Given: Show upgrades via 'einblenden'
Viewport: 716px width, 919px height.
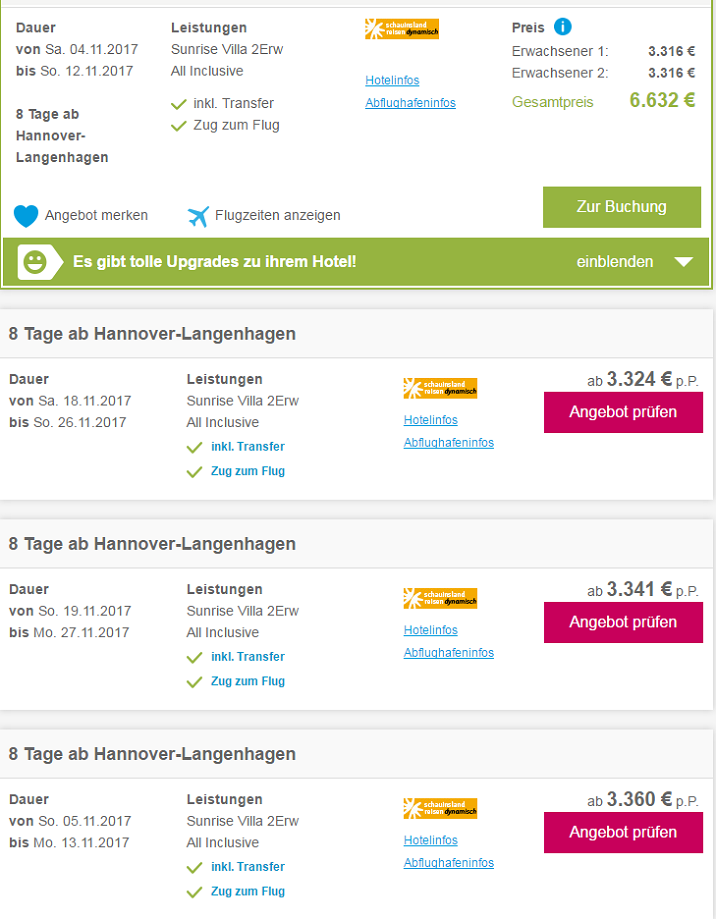Looking at the screenshot, I should tap(615, 262).
